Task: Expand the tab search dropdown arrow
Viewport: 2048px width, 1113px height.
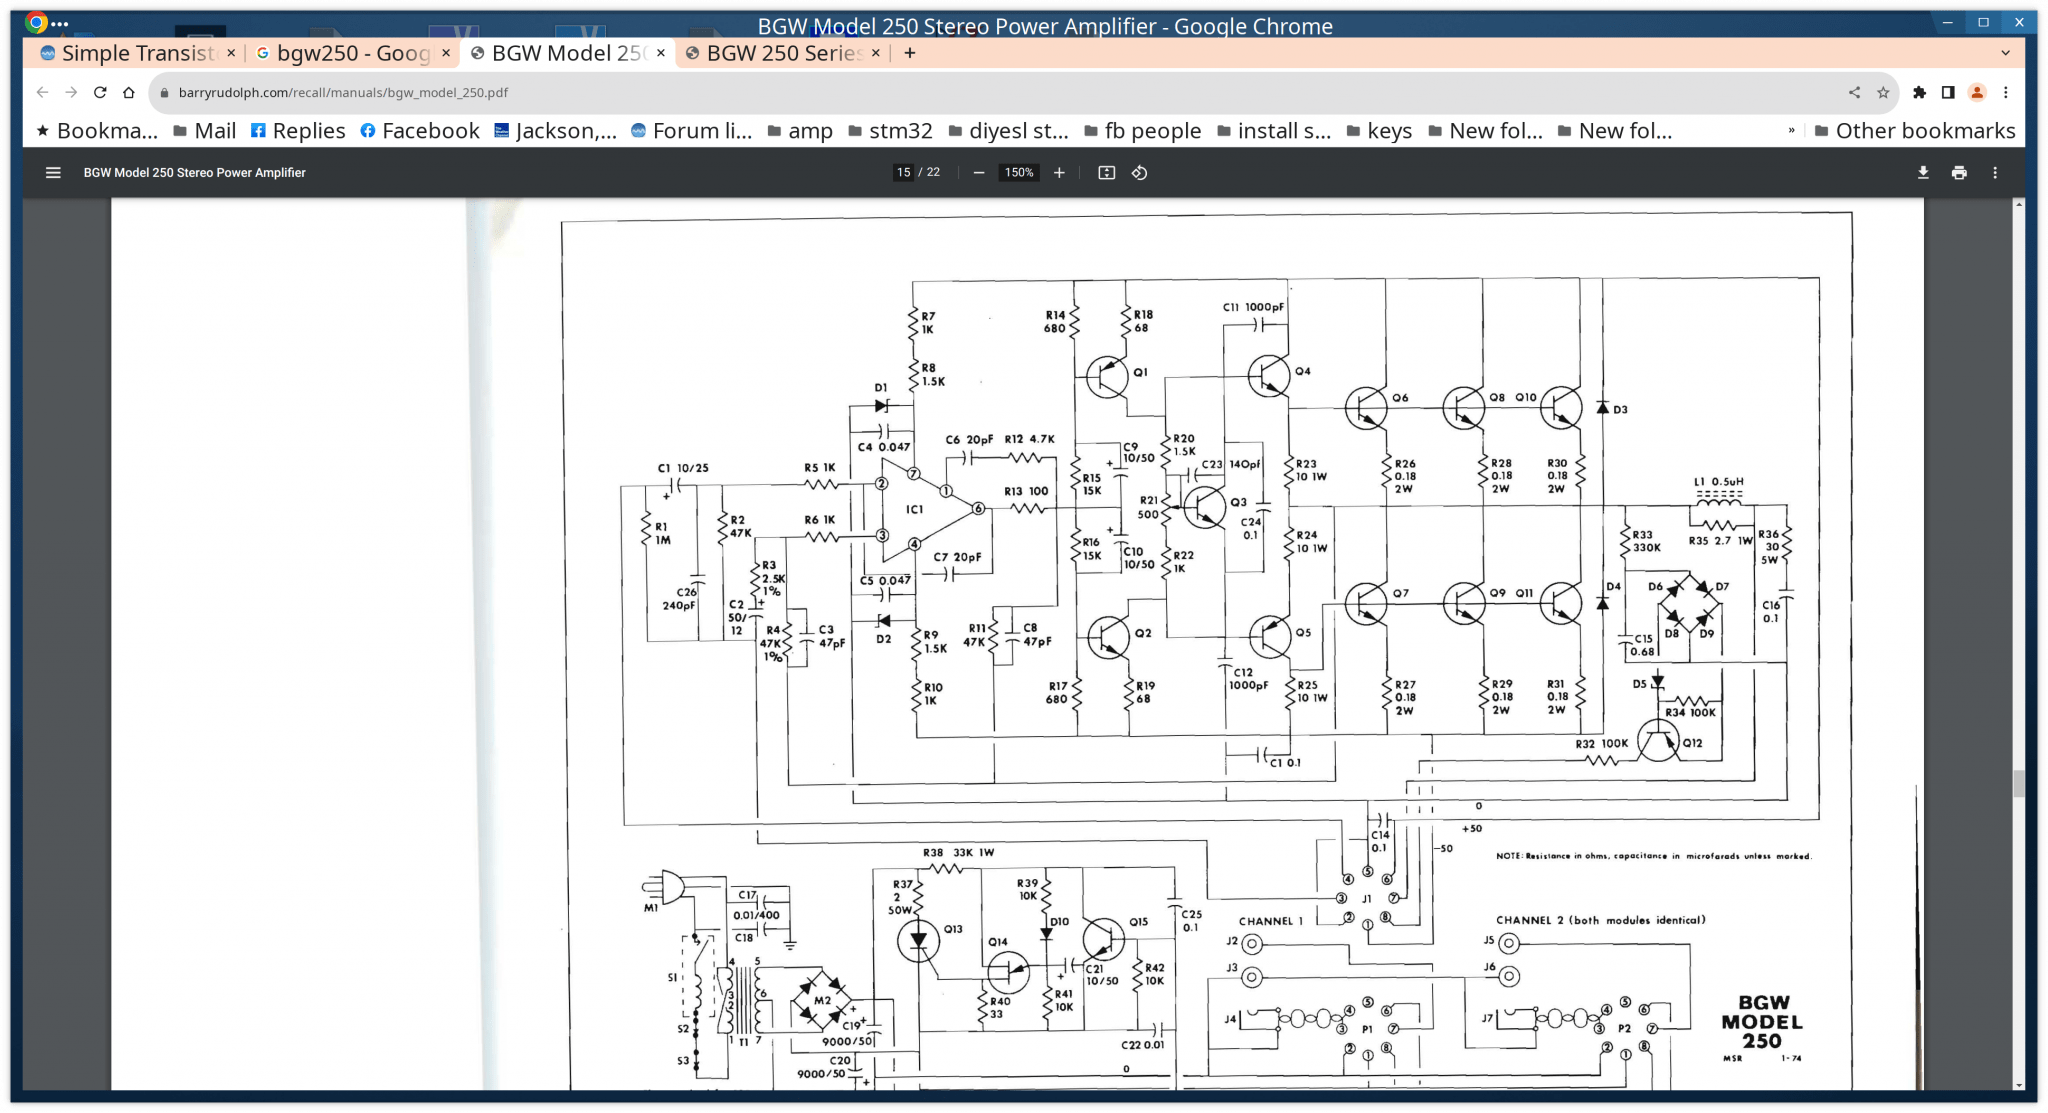Action: [x=2005, y=53]
